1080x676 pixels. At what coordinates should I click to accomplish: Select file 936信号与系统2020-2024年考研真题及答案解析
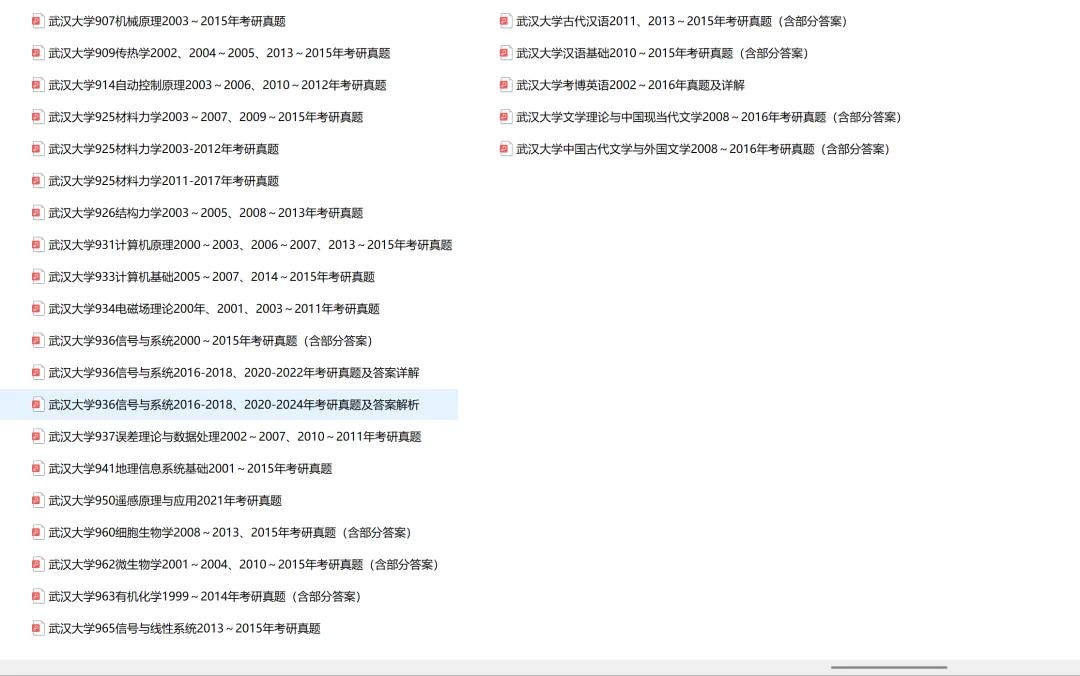tap(234, 404)
